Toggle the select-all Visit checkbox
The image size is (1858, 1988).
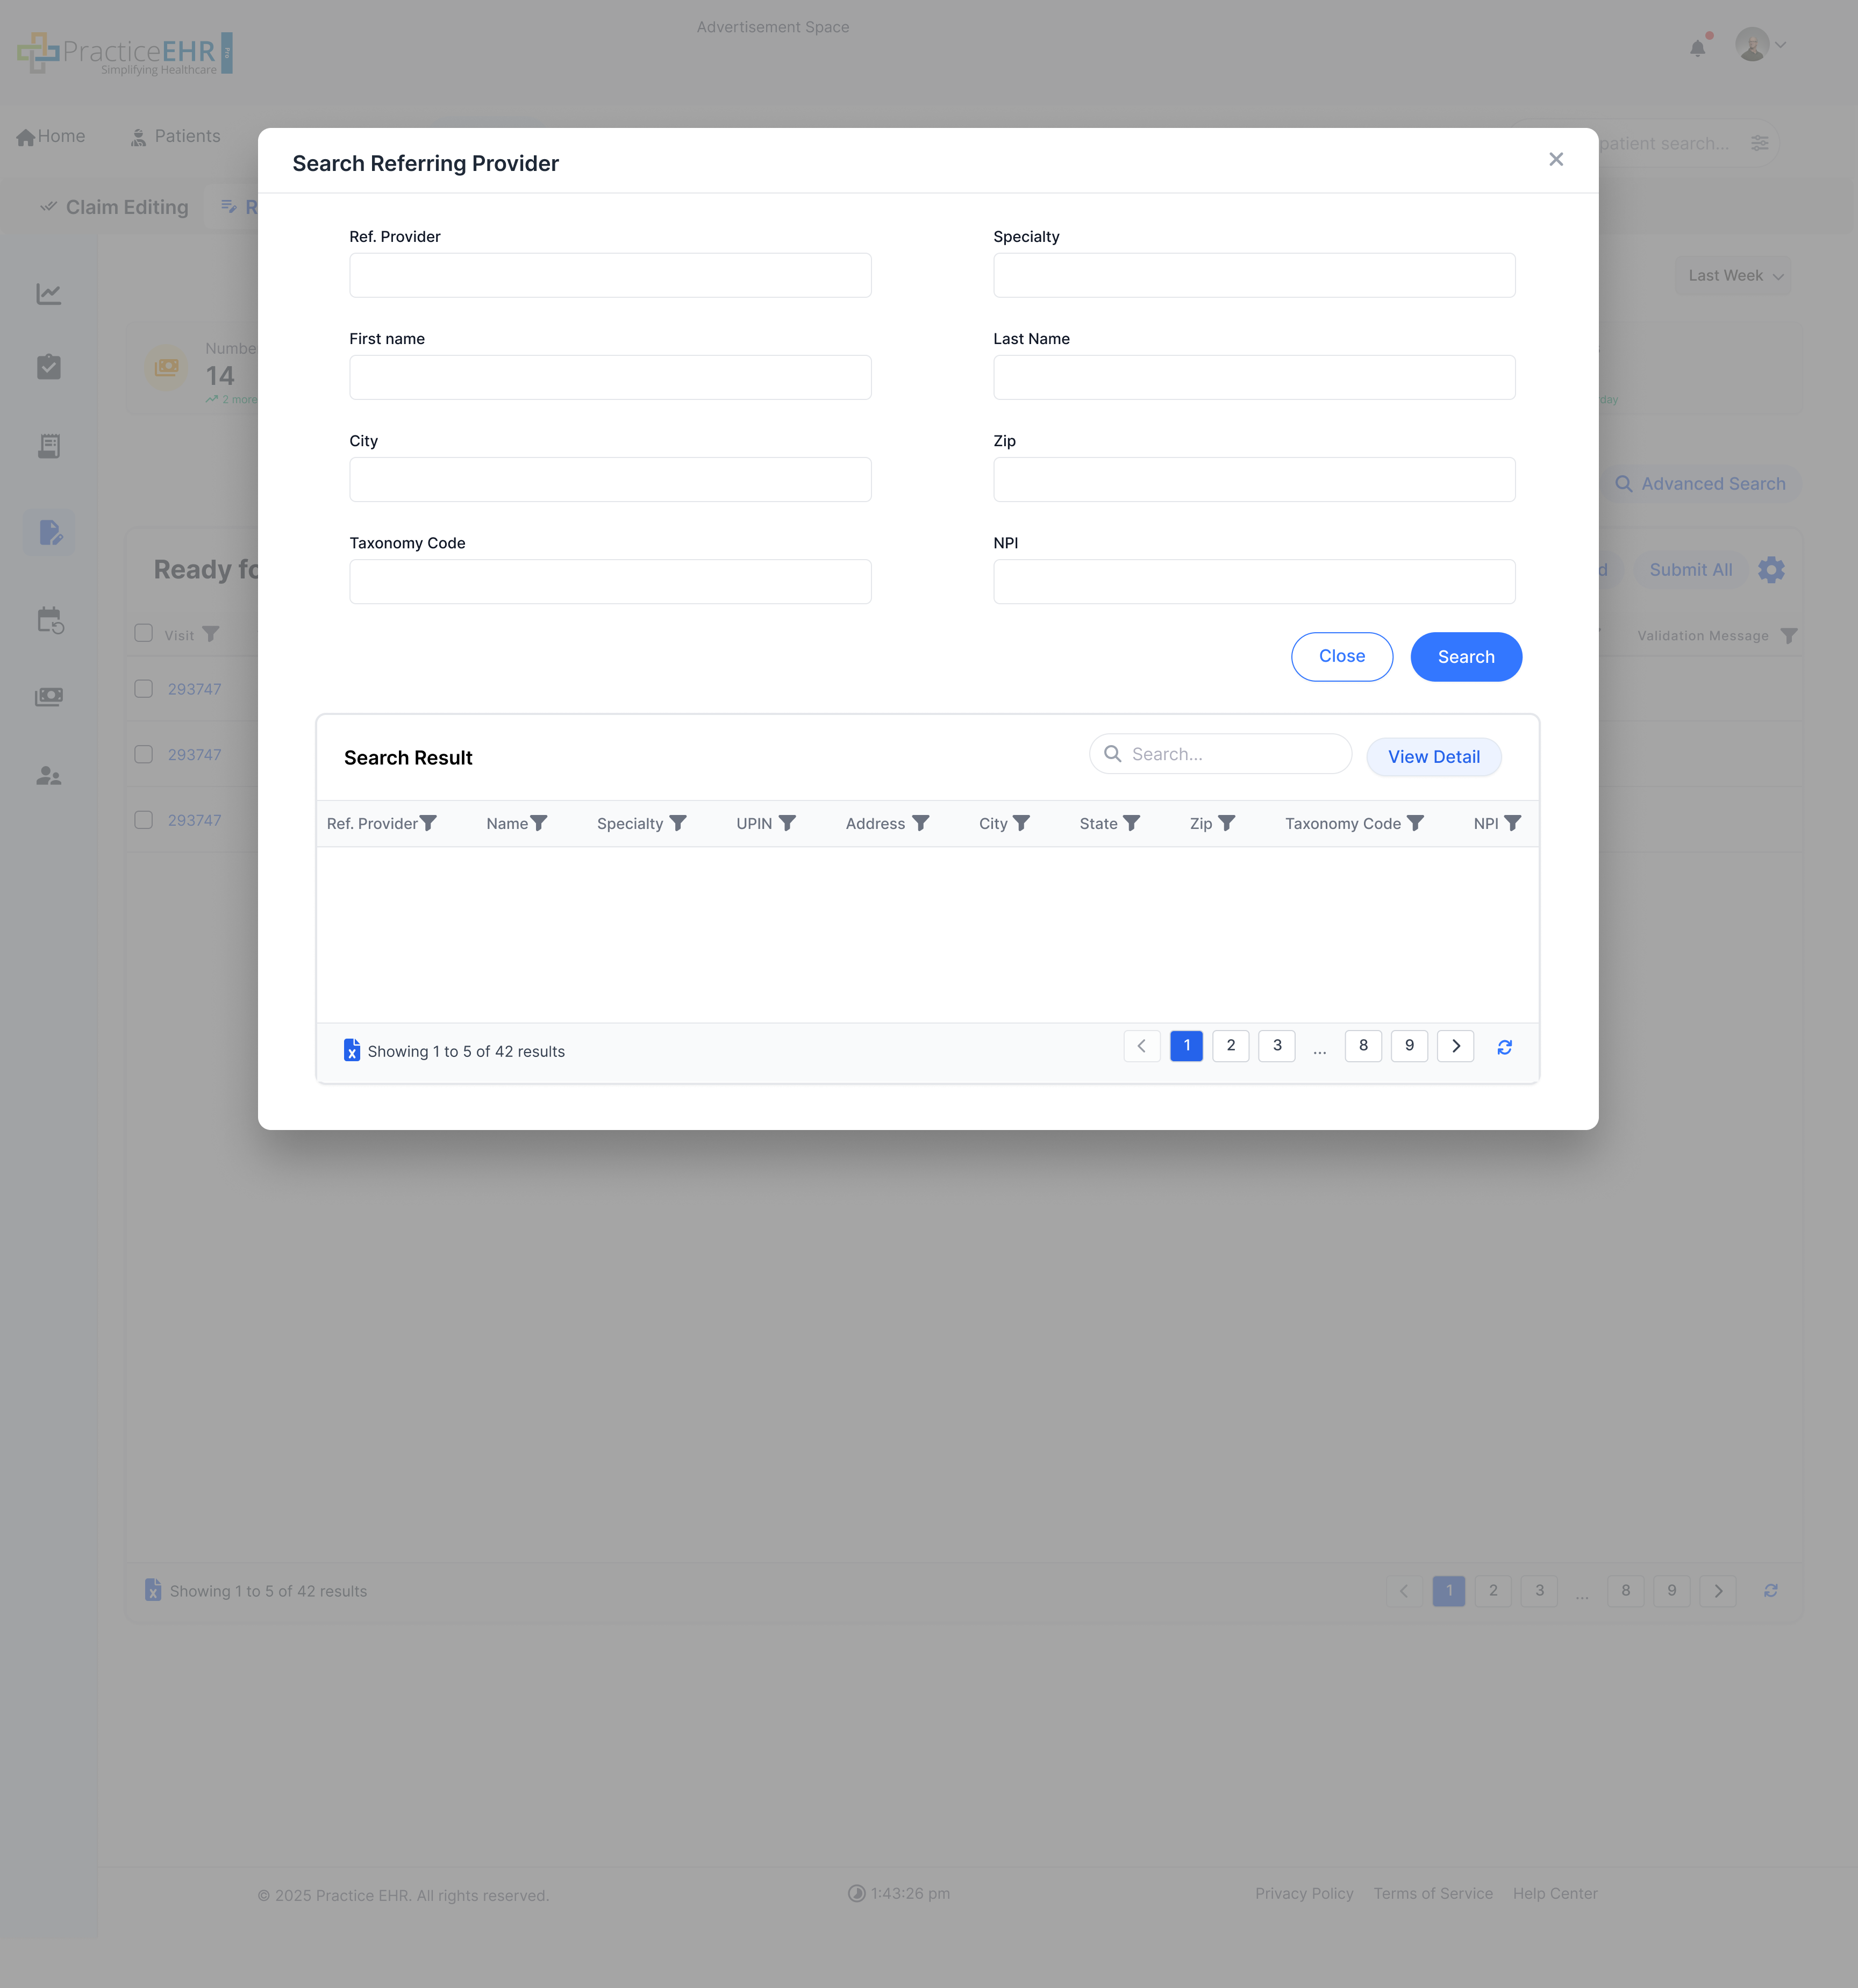pos(144,633)
